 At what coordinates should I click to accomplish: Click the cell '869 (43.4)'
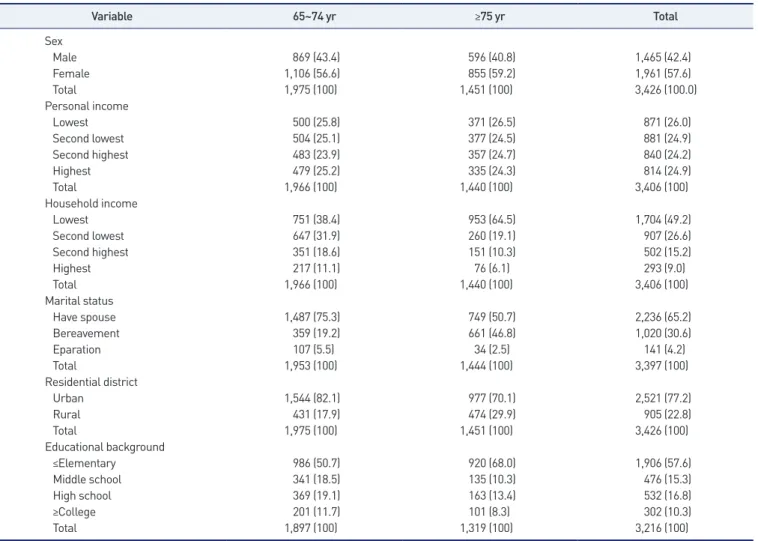316,58
